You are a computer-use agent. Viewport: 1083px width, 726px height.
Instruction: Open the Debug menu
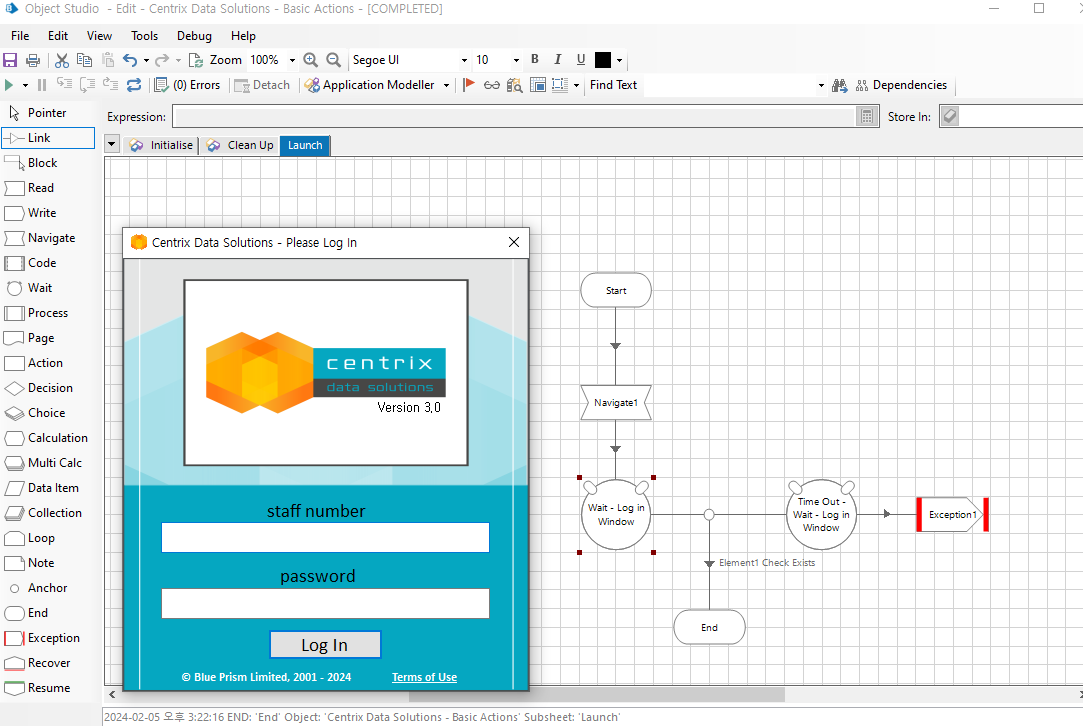click(x=194, y=36)
